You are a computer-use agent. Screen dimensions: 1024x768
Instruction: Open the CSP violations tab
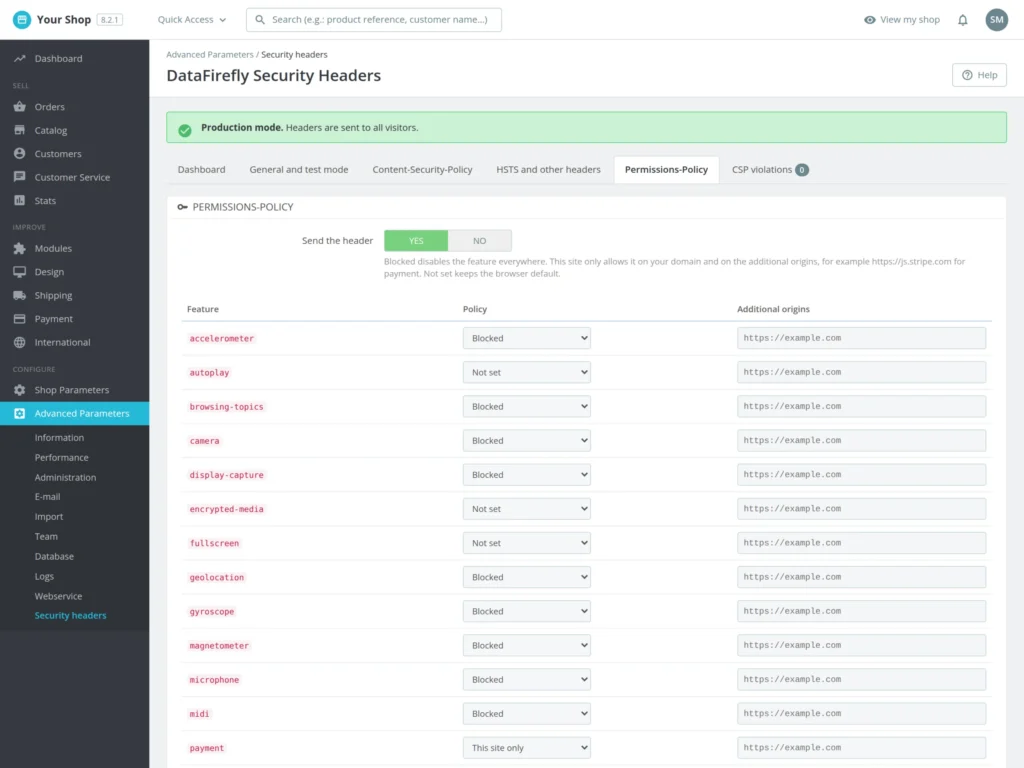pos(770,170)
